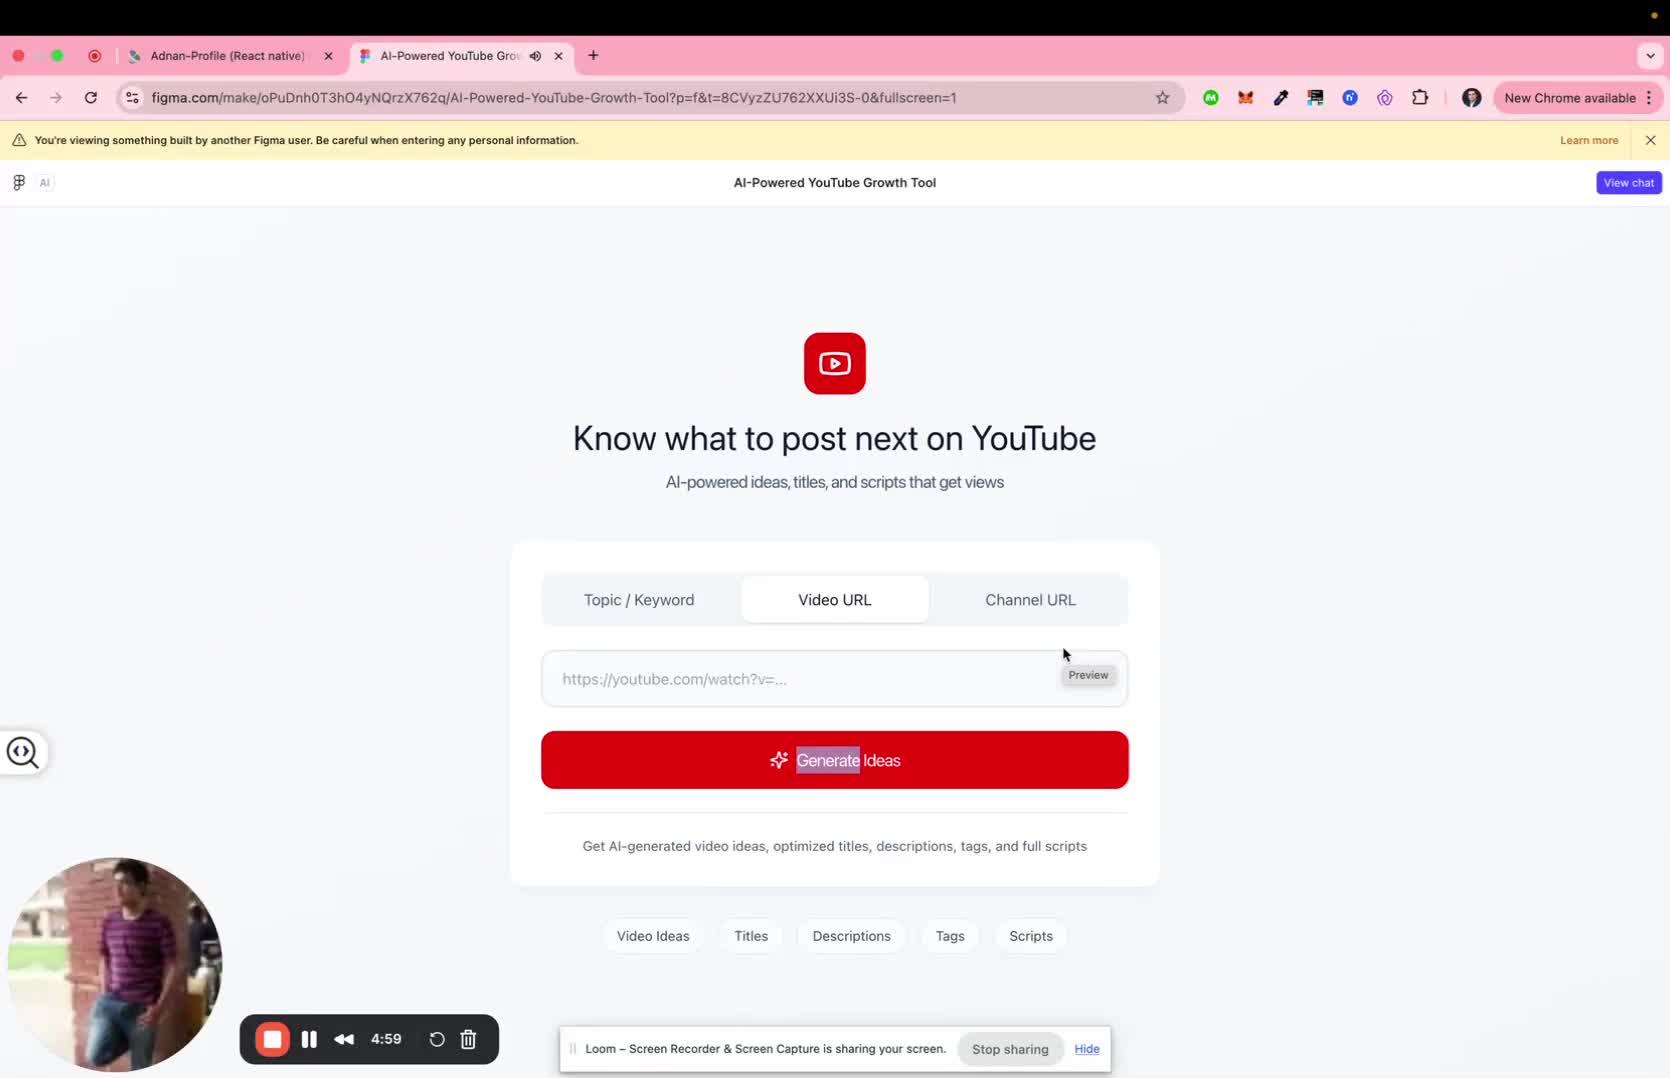1670x1078 pixels.
Task: Click the Know what to post next heading
Action: pyautogui.click(x=834, y=438)
